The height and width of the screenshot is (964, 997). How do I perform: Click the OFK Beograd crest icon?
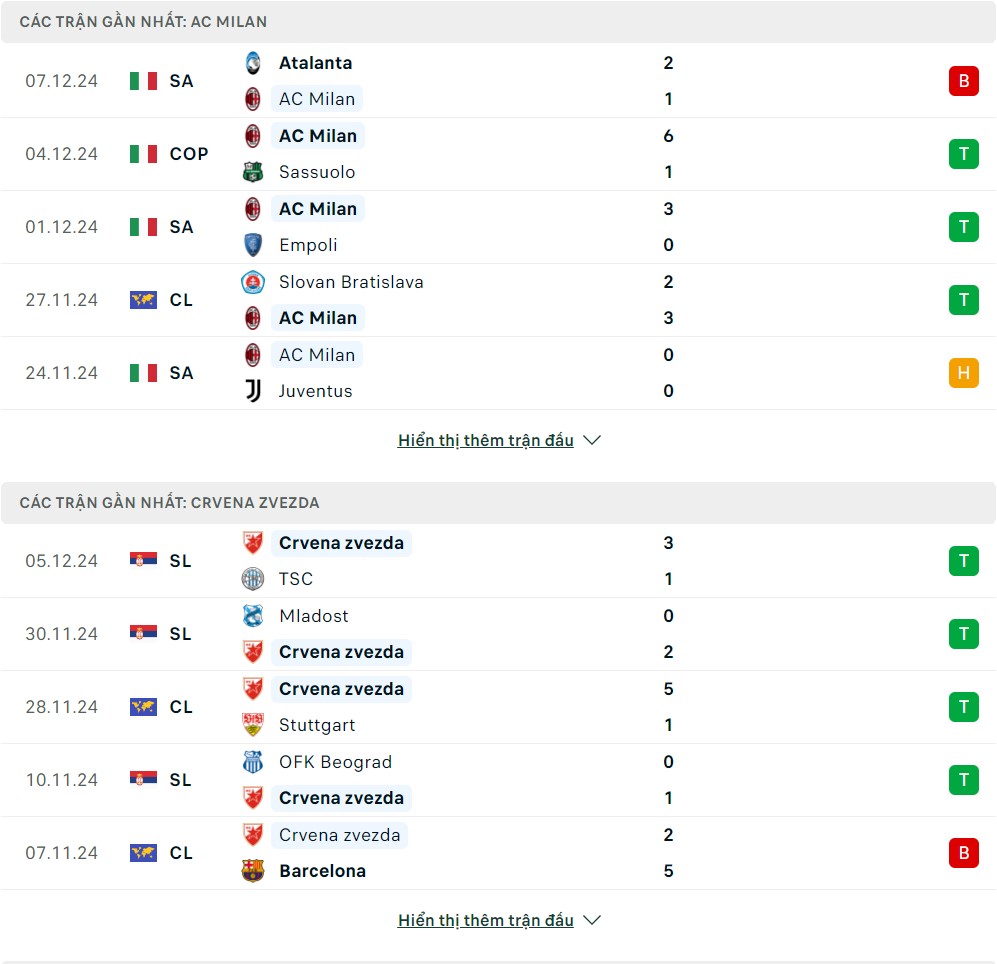253,762
